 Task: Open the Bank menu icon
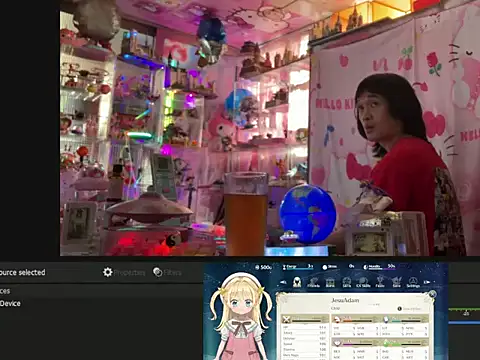[x=330, y=282]
